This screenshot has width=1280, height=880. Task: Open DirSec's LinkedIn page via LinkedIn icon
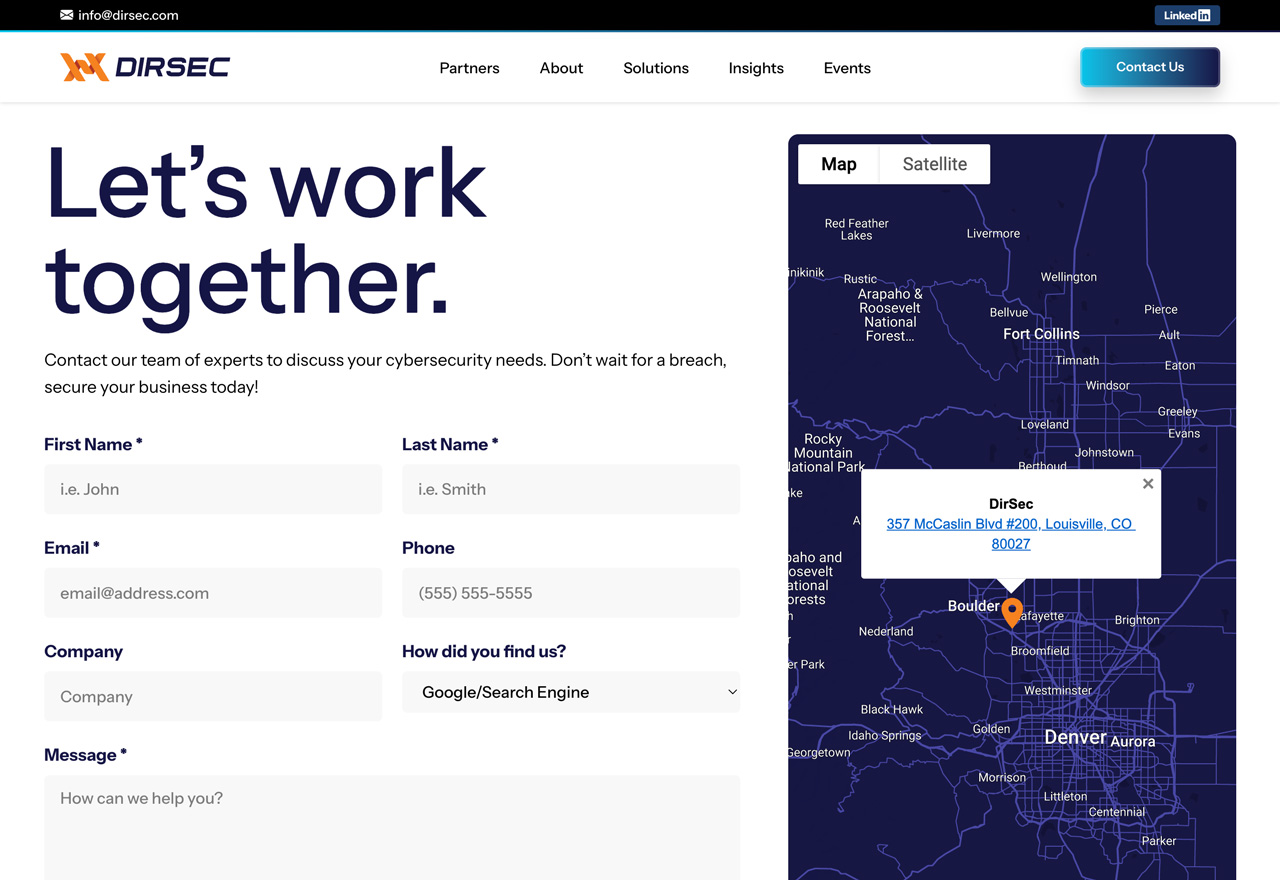point(1187,15)
